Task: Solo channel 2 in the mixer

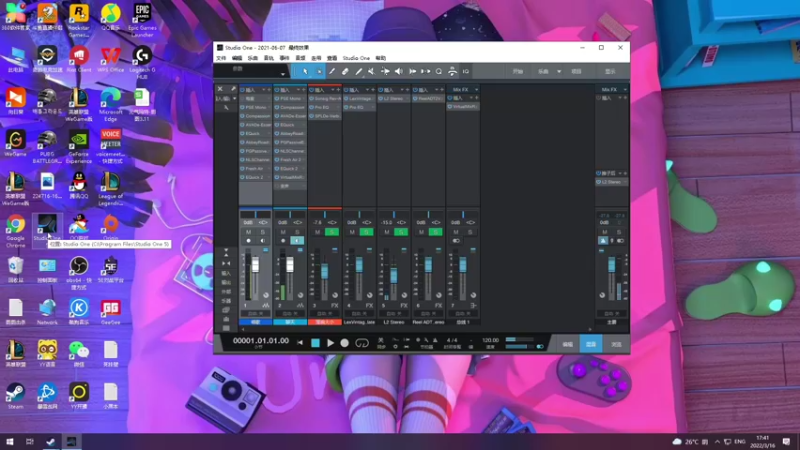Action: pos(297,232)
